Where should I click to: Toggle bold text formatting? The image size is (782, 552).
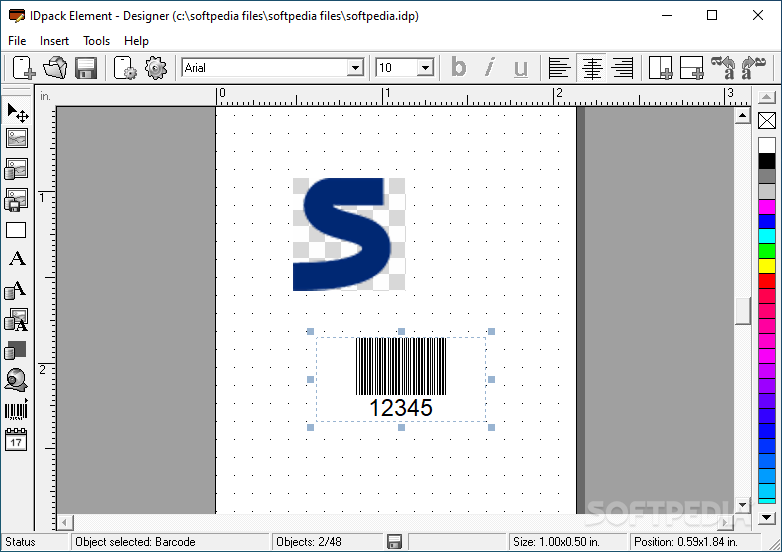click(x=458, y=67)
